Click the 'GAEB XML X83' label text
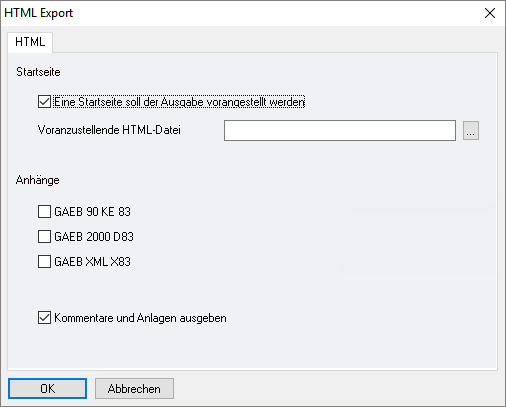 tap(92, 262)
